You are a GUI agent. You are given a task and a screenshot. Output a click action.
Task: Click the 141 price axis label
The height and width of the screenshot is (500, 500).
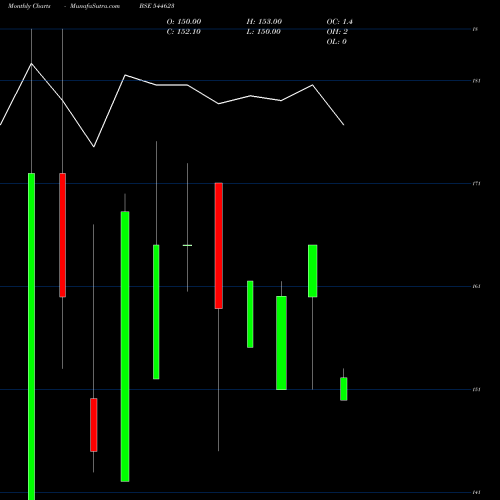tap(477, 492)
